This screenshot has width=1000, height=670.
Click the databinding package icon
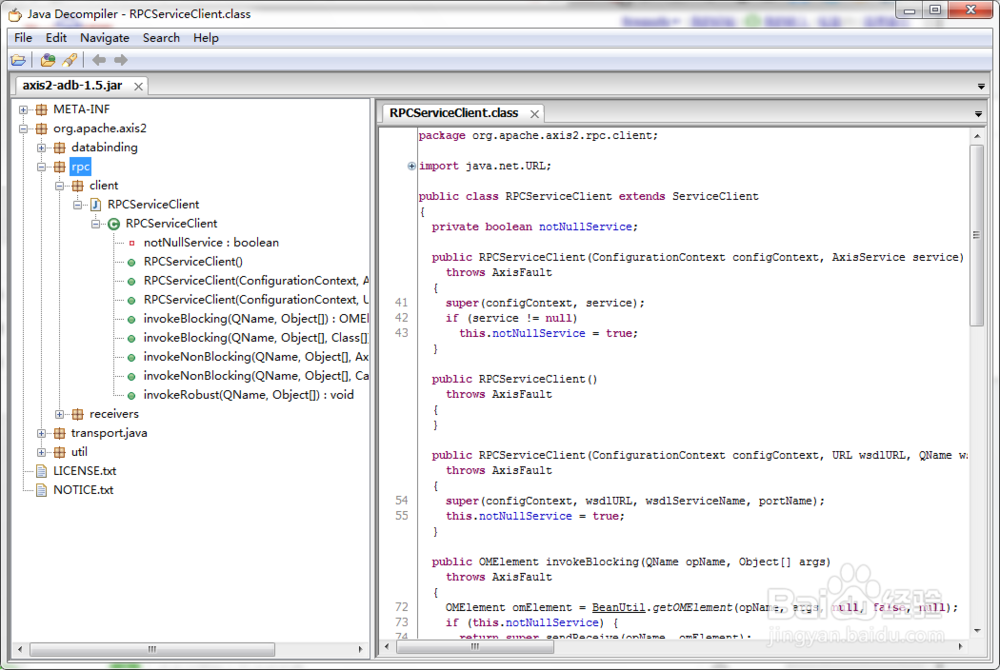[59, 148]
